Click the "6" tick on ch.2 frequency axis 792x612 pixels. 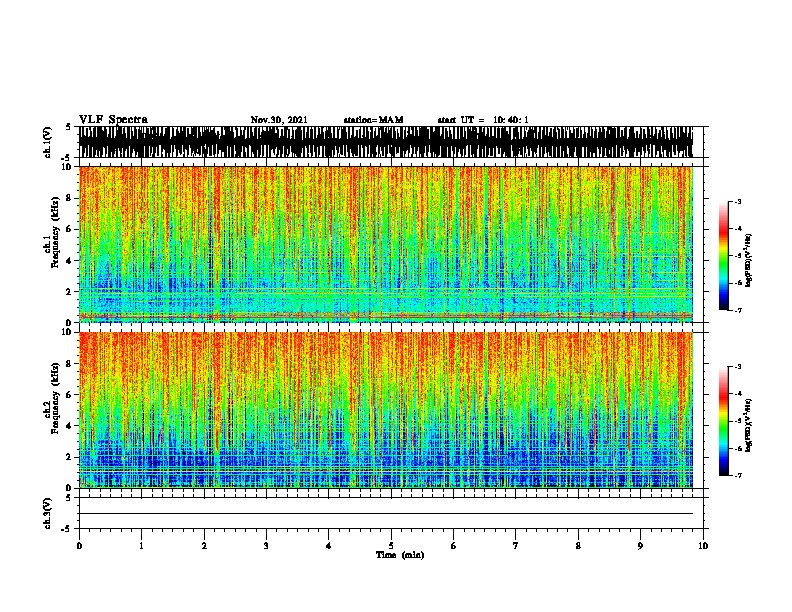coord(70,395)
